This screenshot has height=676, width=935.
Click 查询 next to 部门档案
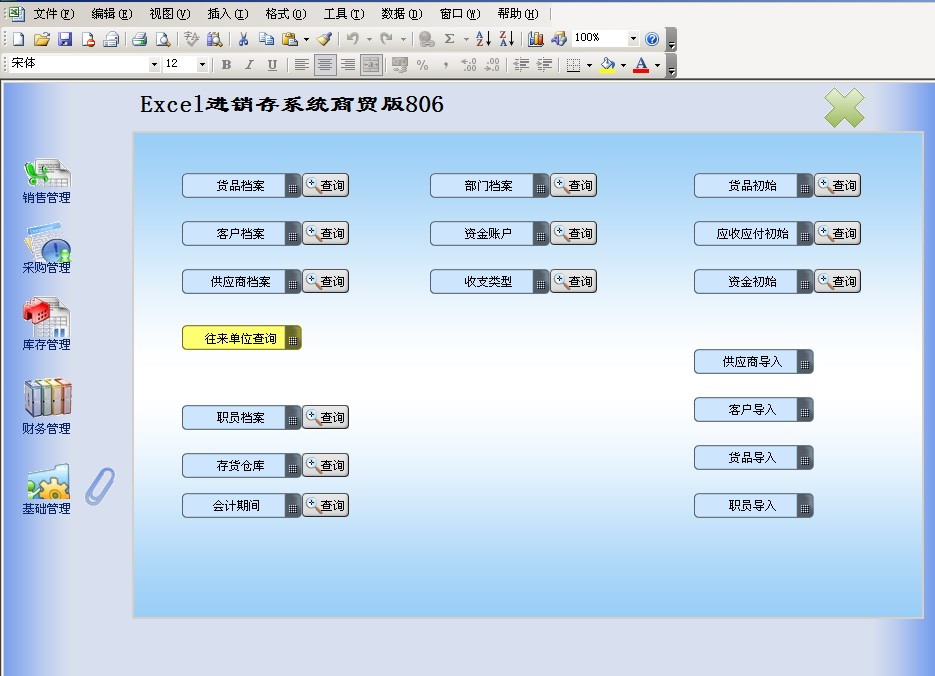point(573,185)
